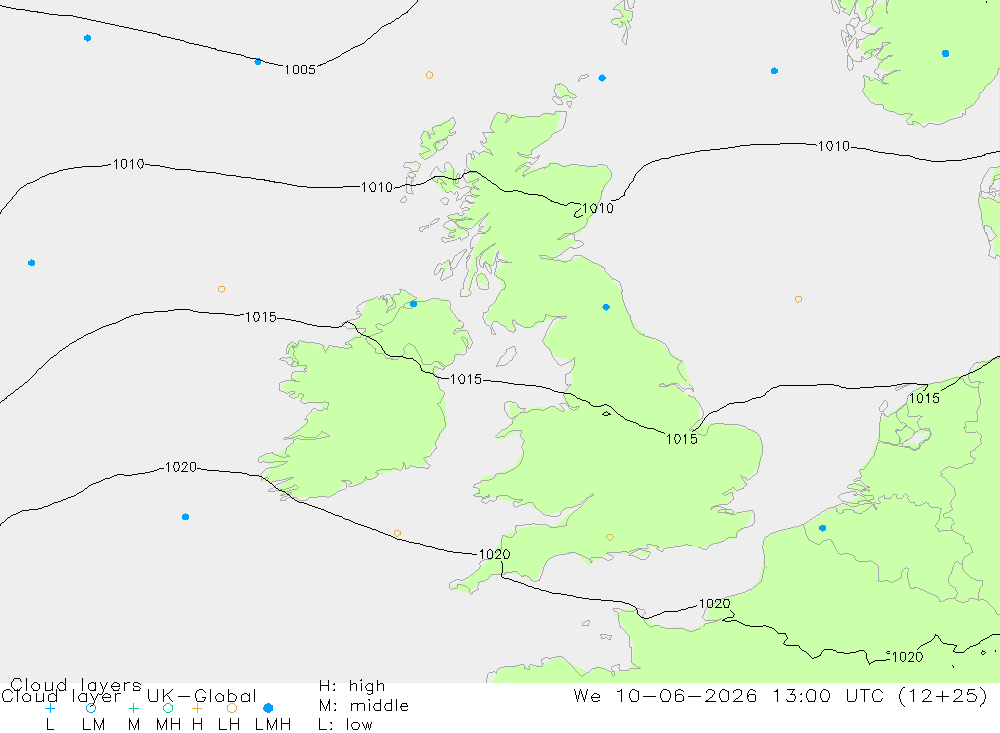Viewport: 1000px width, 733px height.
Task: Click the blue plus L legend symbol
Action: [50, 708]
